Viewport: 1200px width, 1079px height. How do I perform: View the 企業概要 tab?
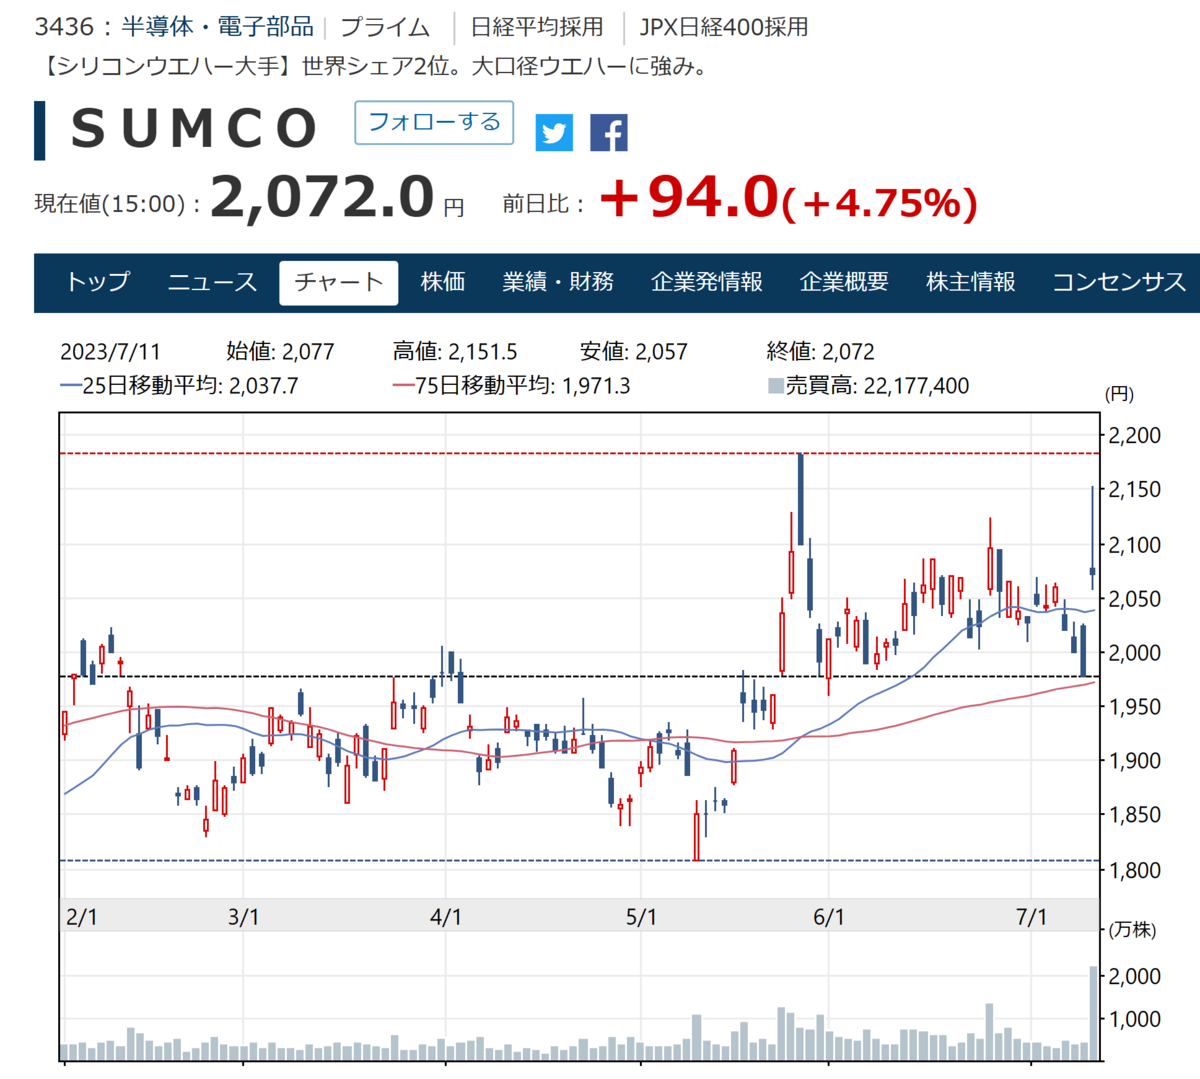pyautogui.click(x=844, y=283)
